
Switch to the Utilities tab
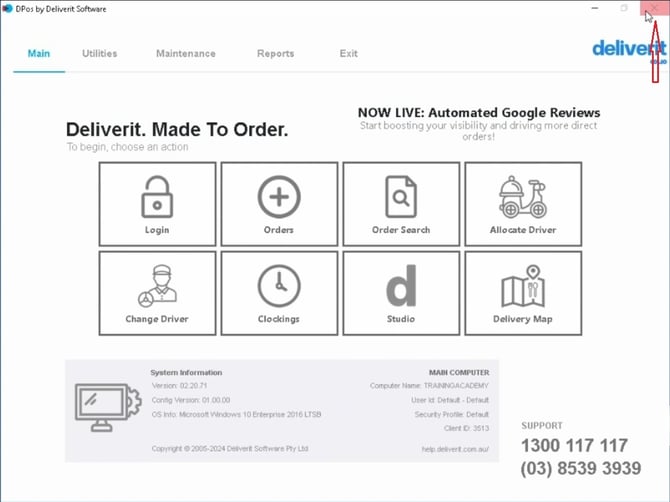[x=100, y=53]
